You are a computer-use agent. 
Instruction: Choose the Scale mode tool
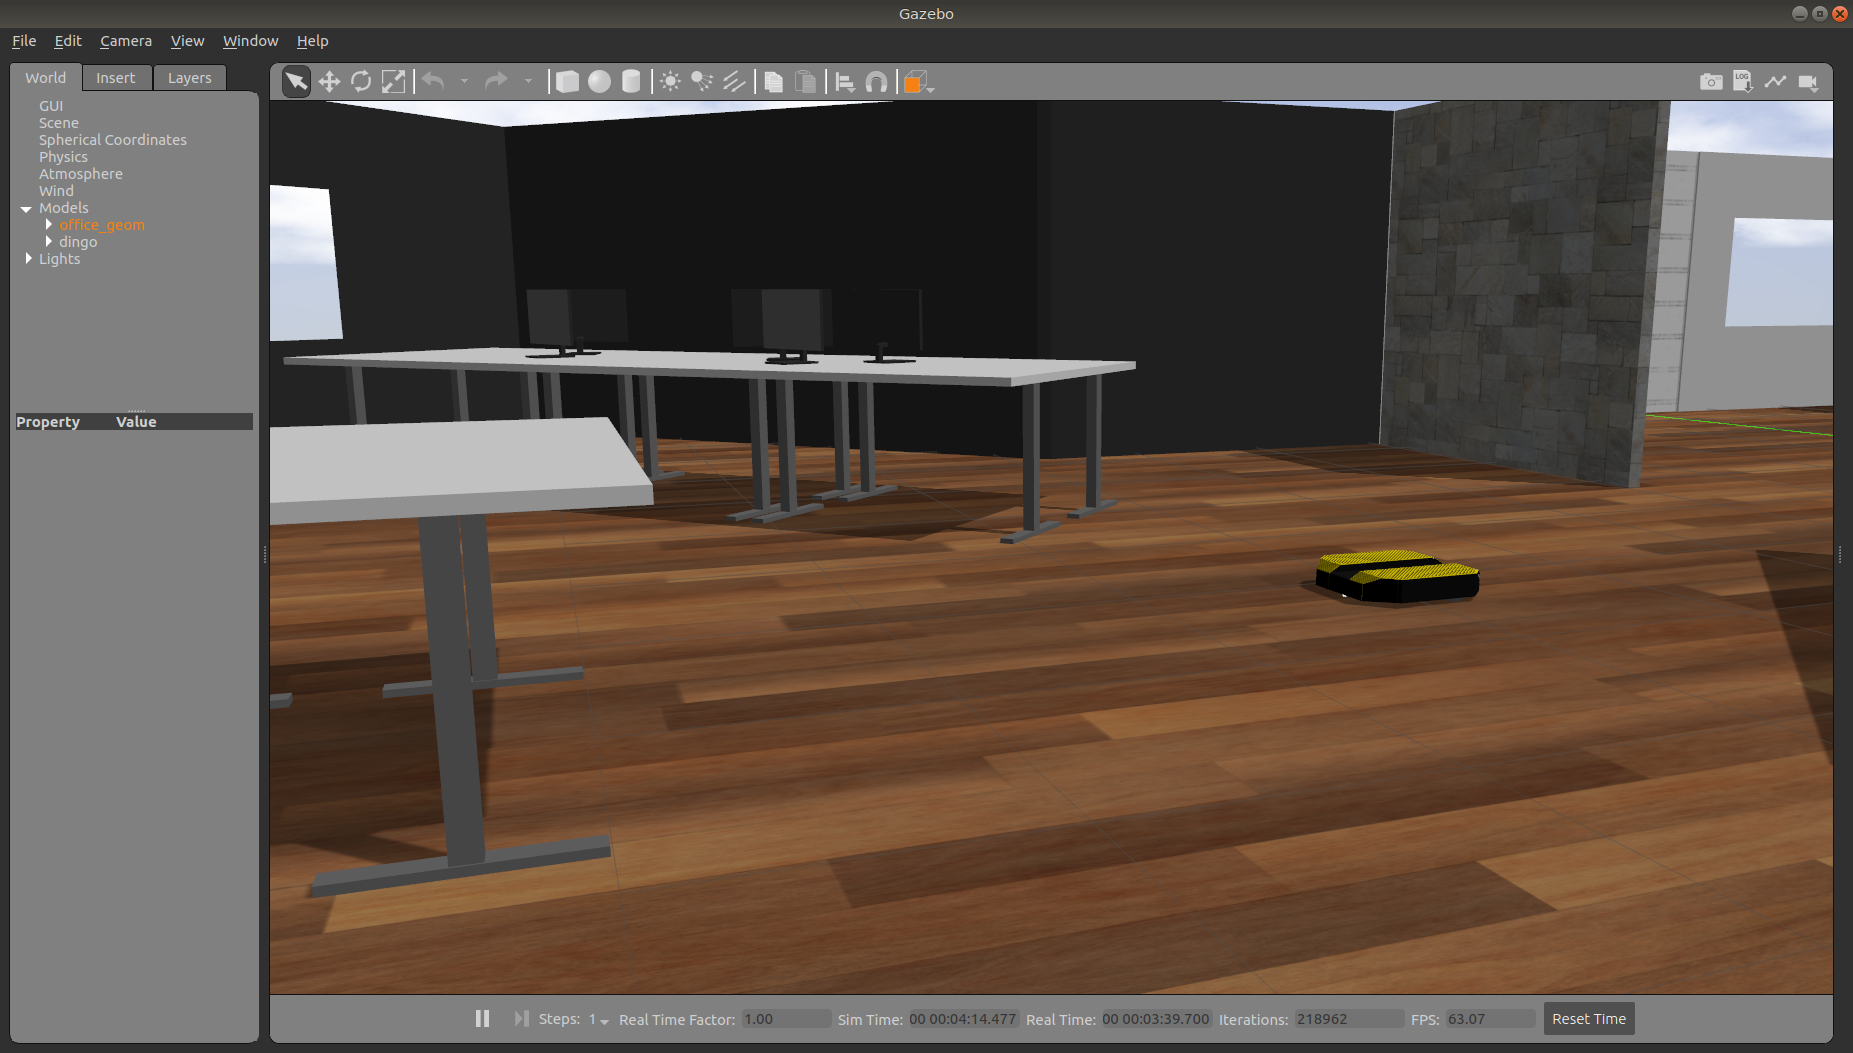click(394, 82)
